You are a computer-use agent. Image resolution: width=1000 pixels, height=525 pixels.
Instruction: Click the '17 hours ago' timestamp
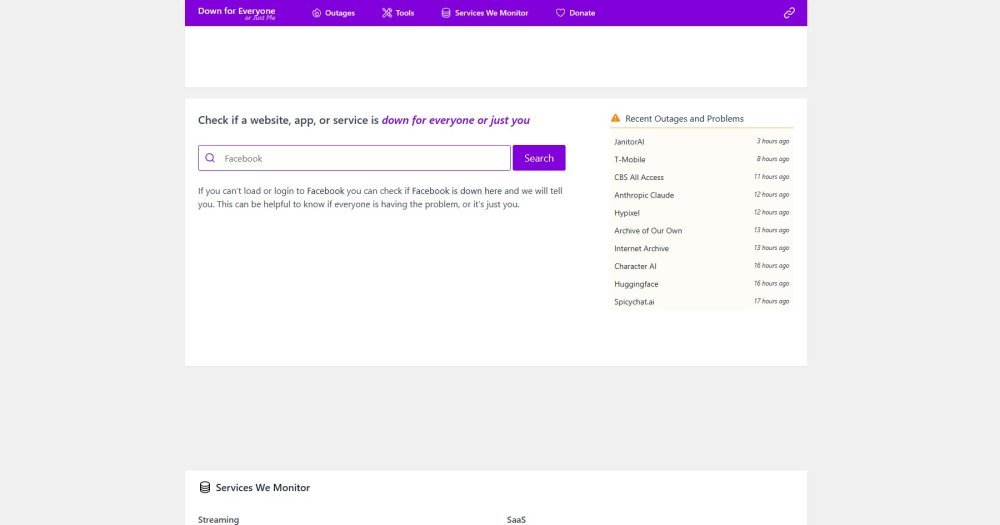pos(772,301)
